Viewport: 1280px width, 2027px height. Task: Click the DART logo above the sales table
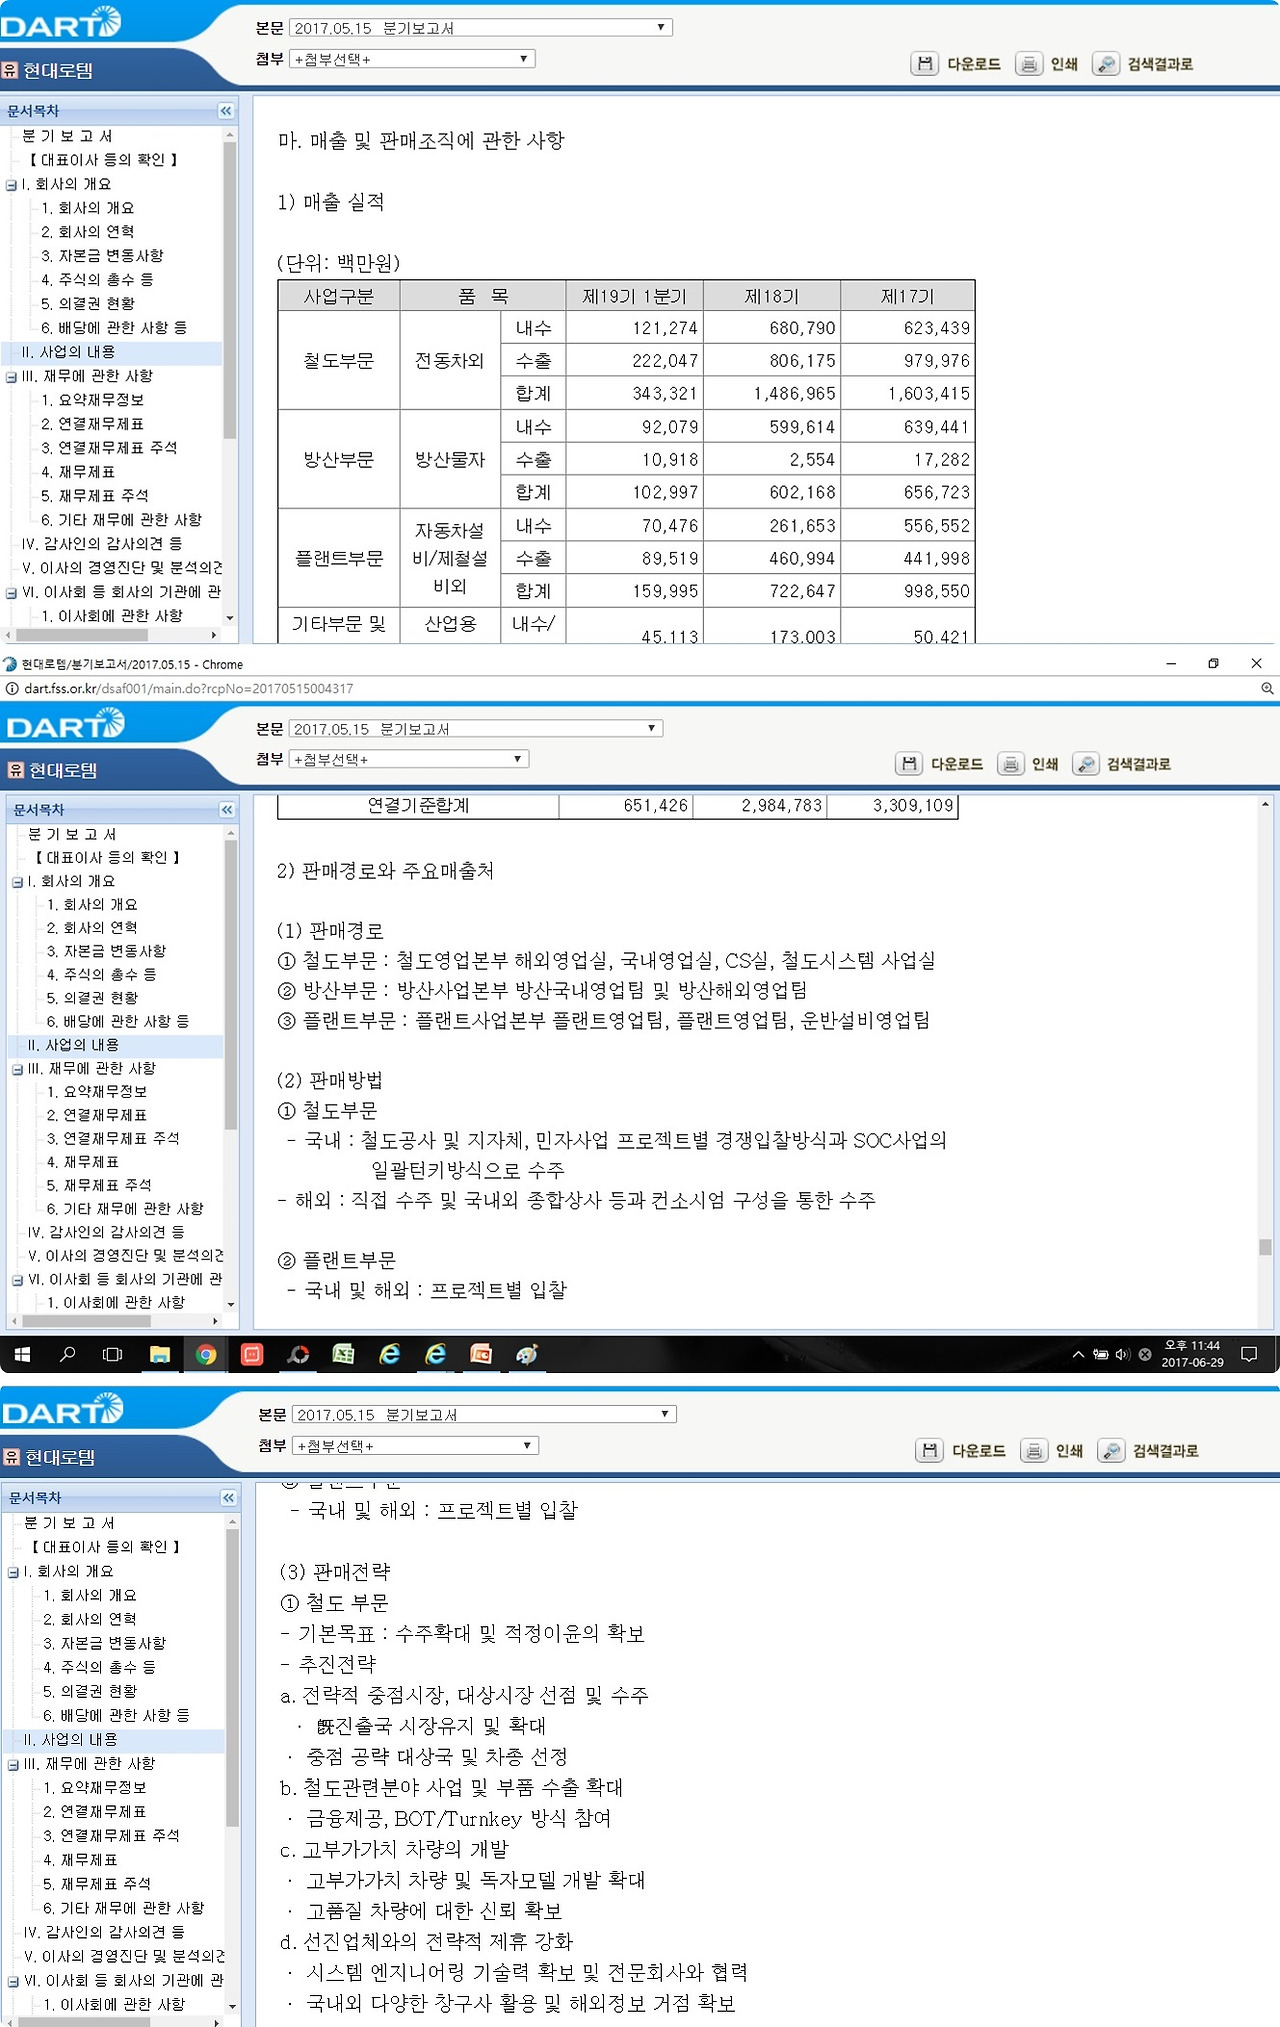pos(61,23)
